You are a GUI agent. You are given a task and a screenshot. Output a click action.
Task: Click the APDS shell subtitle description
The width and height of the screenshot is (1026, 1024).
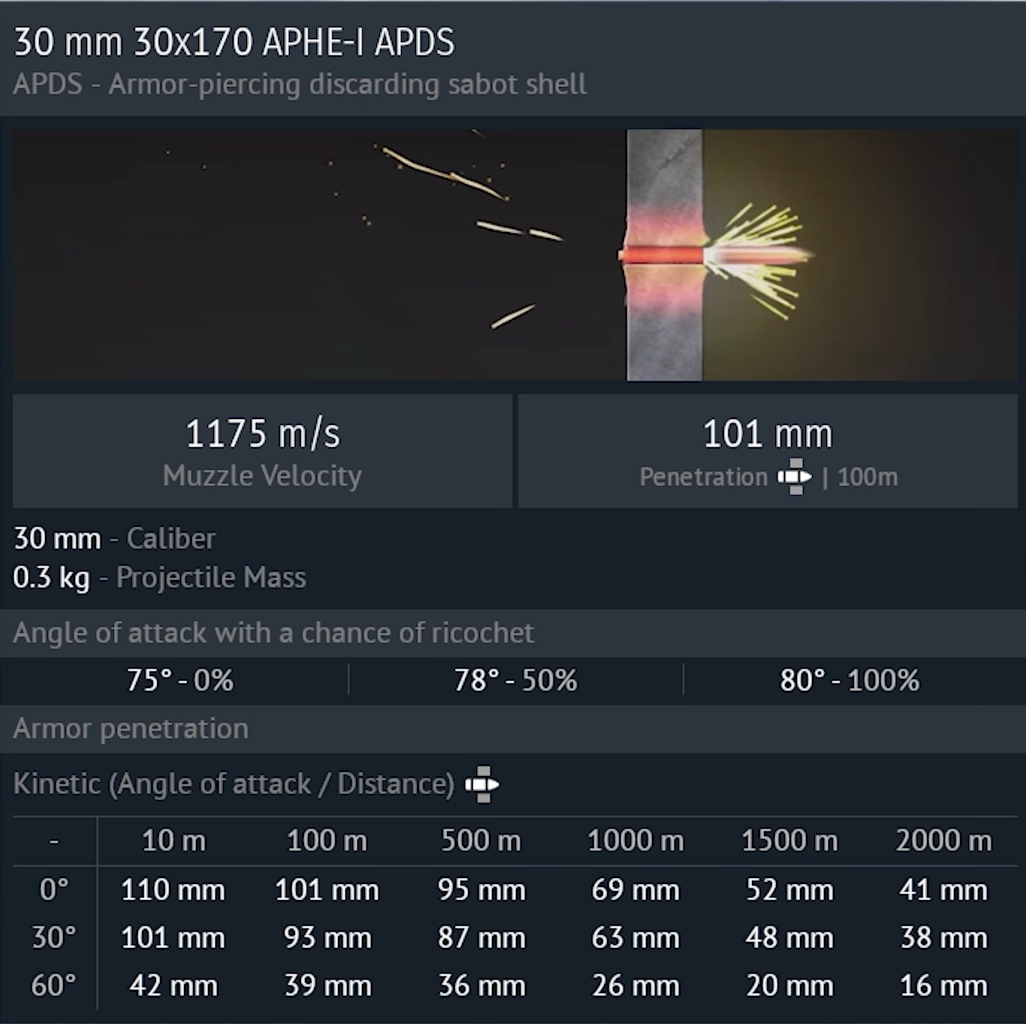point(299,83)
